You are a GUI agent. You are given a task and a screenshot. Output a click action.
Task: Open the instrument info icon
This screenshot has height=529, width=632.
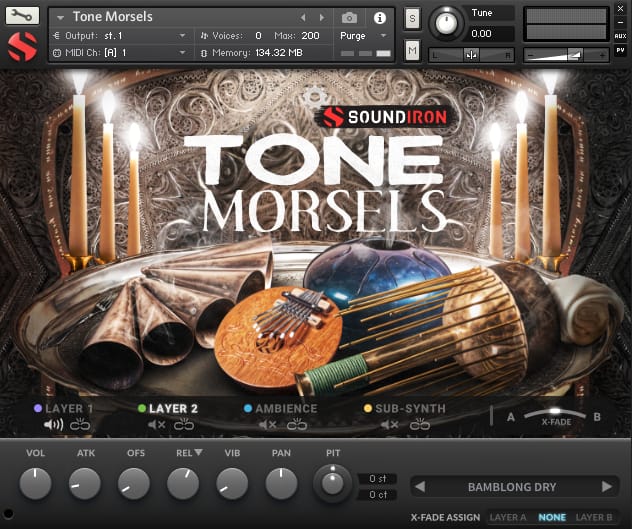click(x=380, y=18)
